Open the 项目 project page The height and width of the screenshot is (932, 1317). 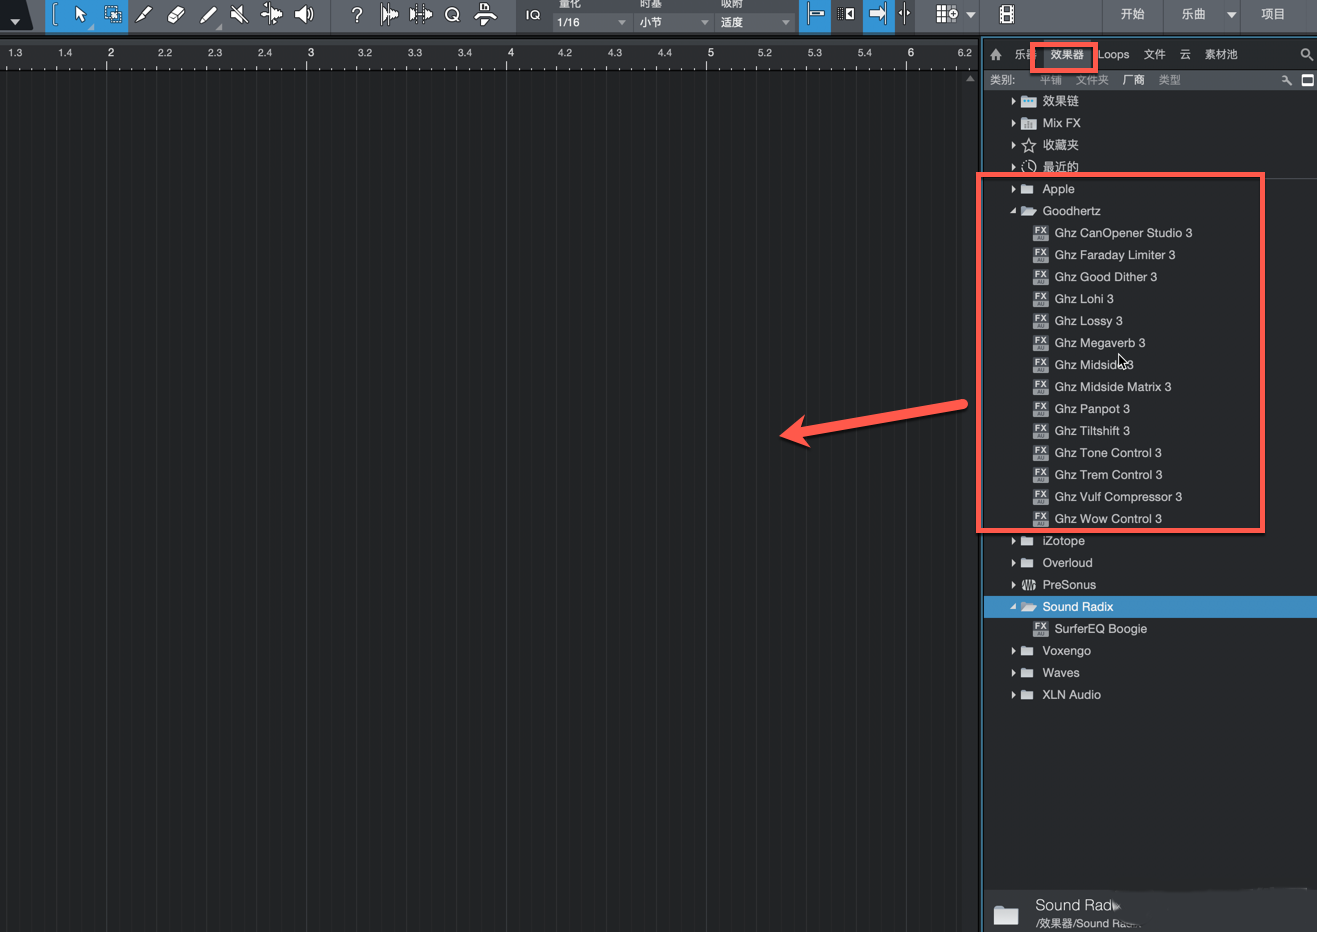tap(1273, 15)
